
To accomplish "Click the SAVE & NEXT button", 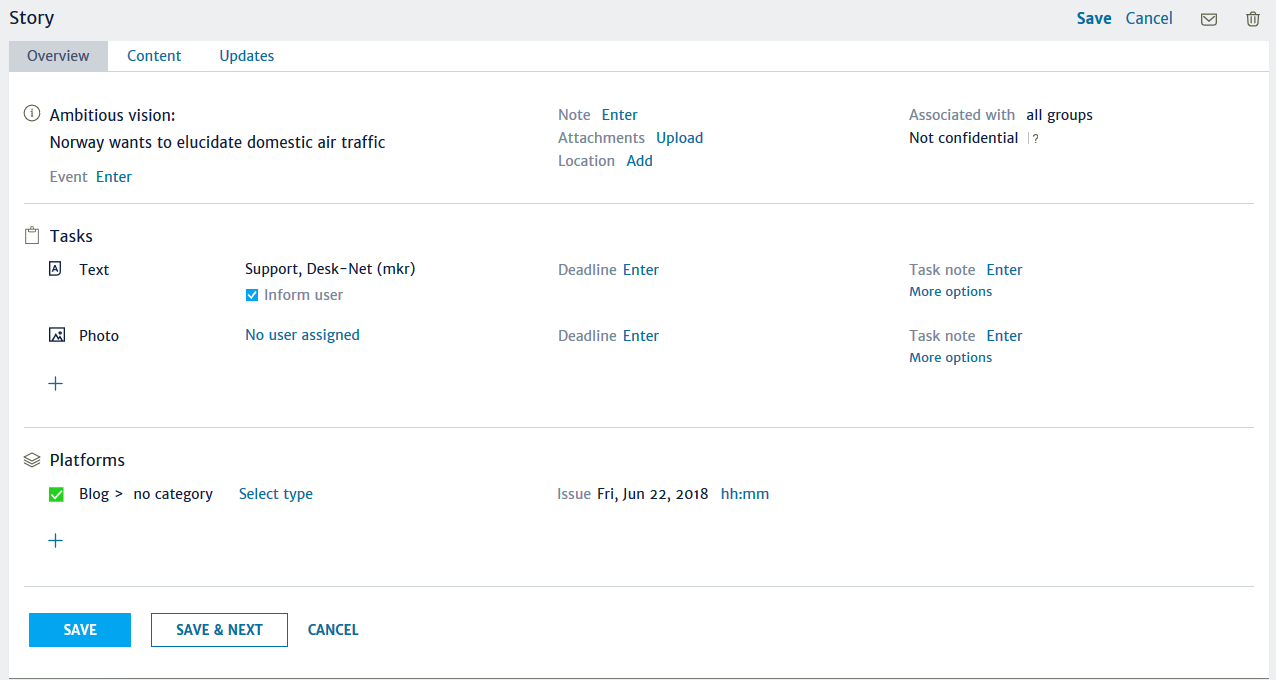I will 219,630.
